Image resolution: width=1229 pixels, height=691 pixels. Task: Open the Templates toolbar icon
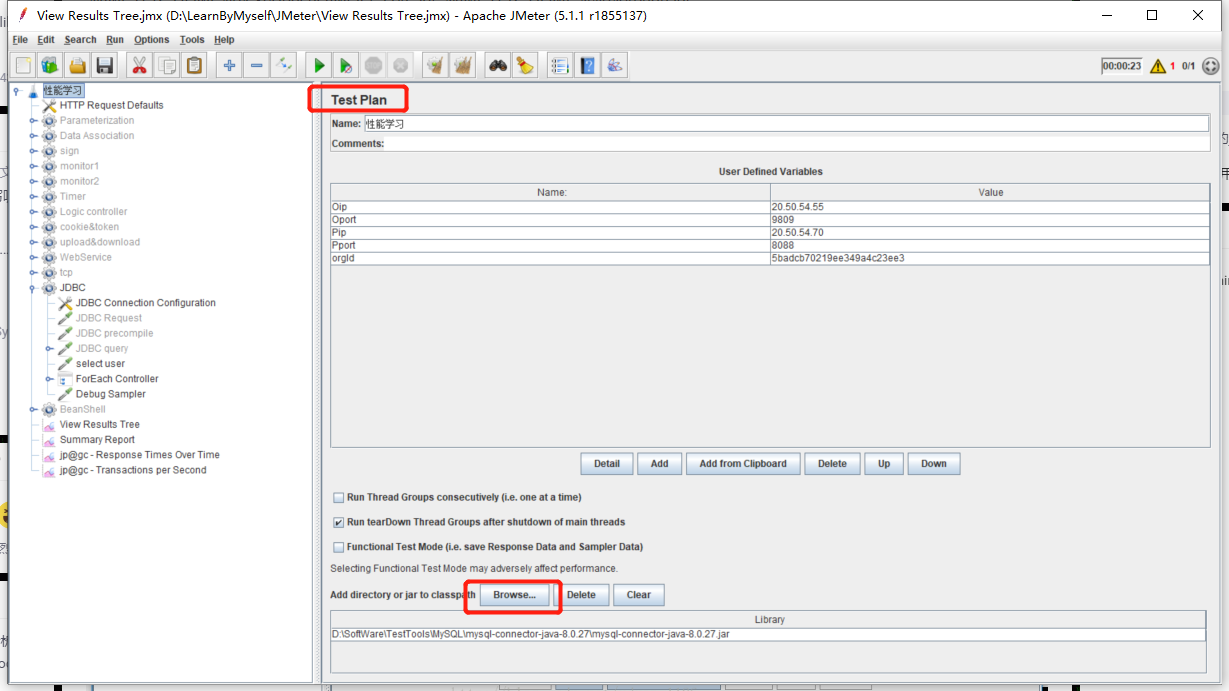tap(50, 66)
